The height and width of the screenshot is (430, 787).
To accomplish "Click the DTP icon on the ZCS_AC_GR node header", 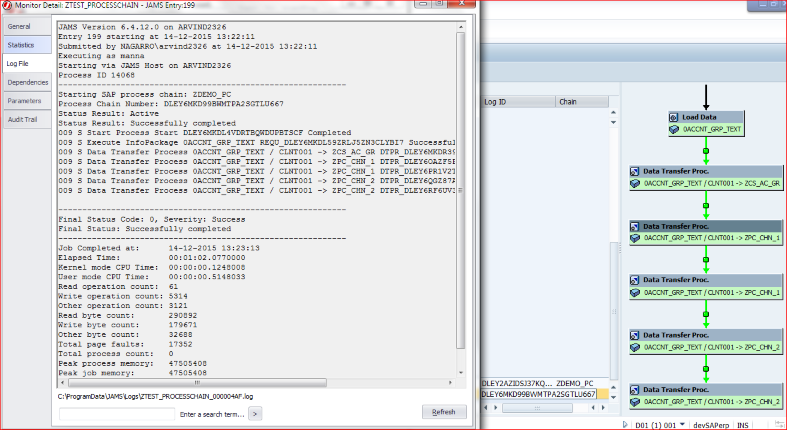I will pyautogui.click(x=635, y=171).
